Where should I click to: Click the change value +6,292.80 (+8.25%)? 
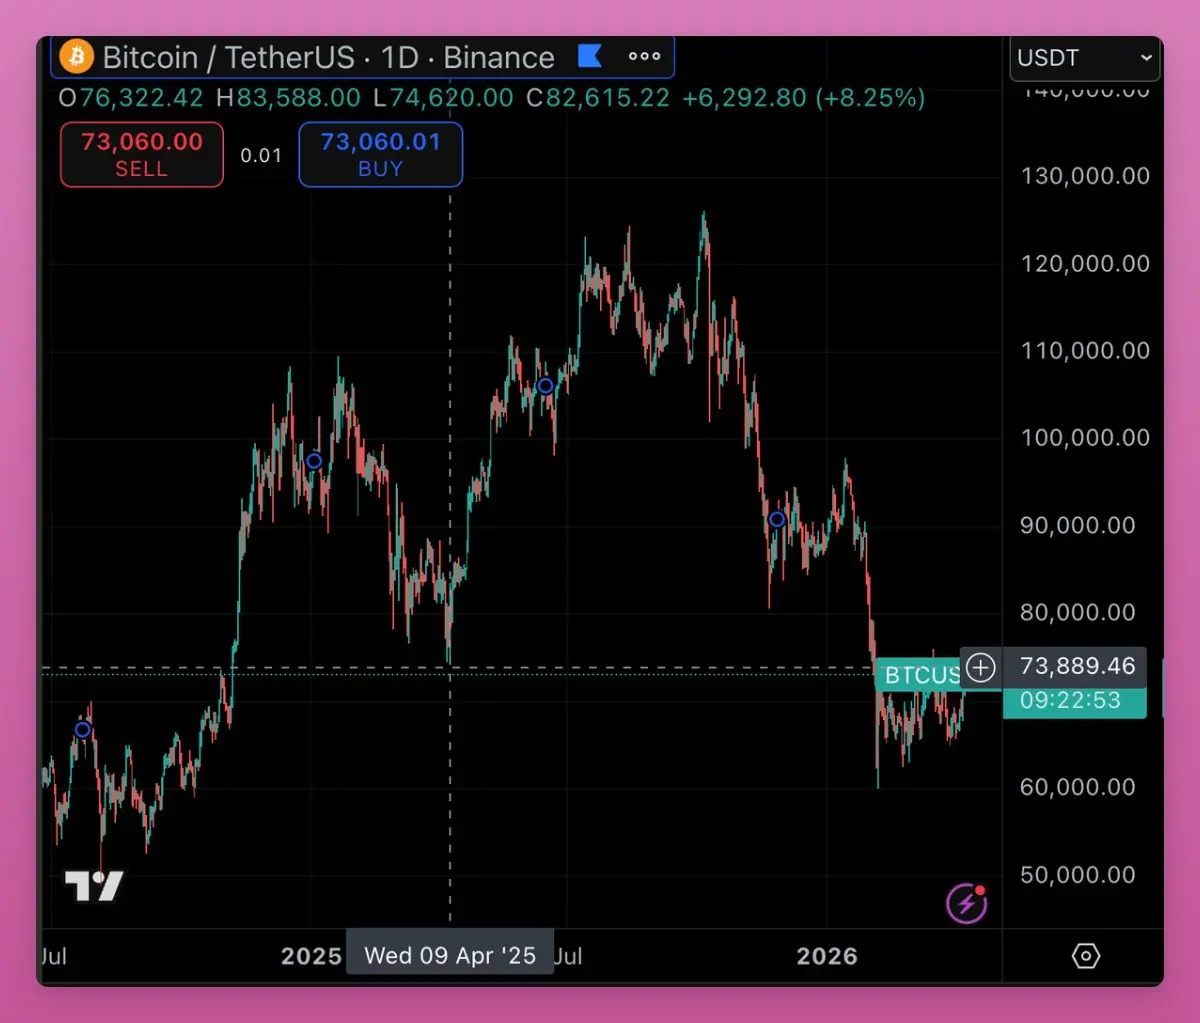click(x=803, y=98)
